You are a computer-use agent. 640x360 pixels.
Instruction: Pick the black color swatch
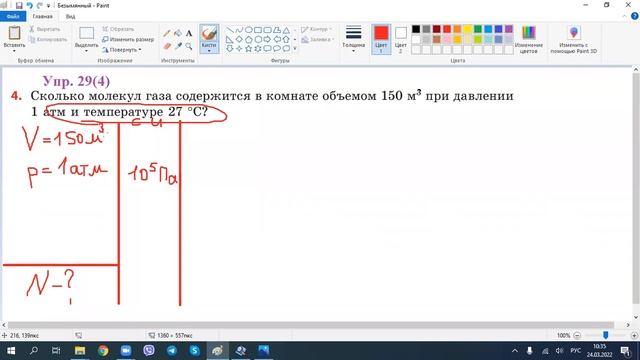(x=416, y=29)
